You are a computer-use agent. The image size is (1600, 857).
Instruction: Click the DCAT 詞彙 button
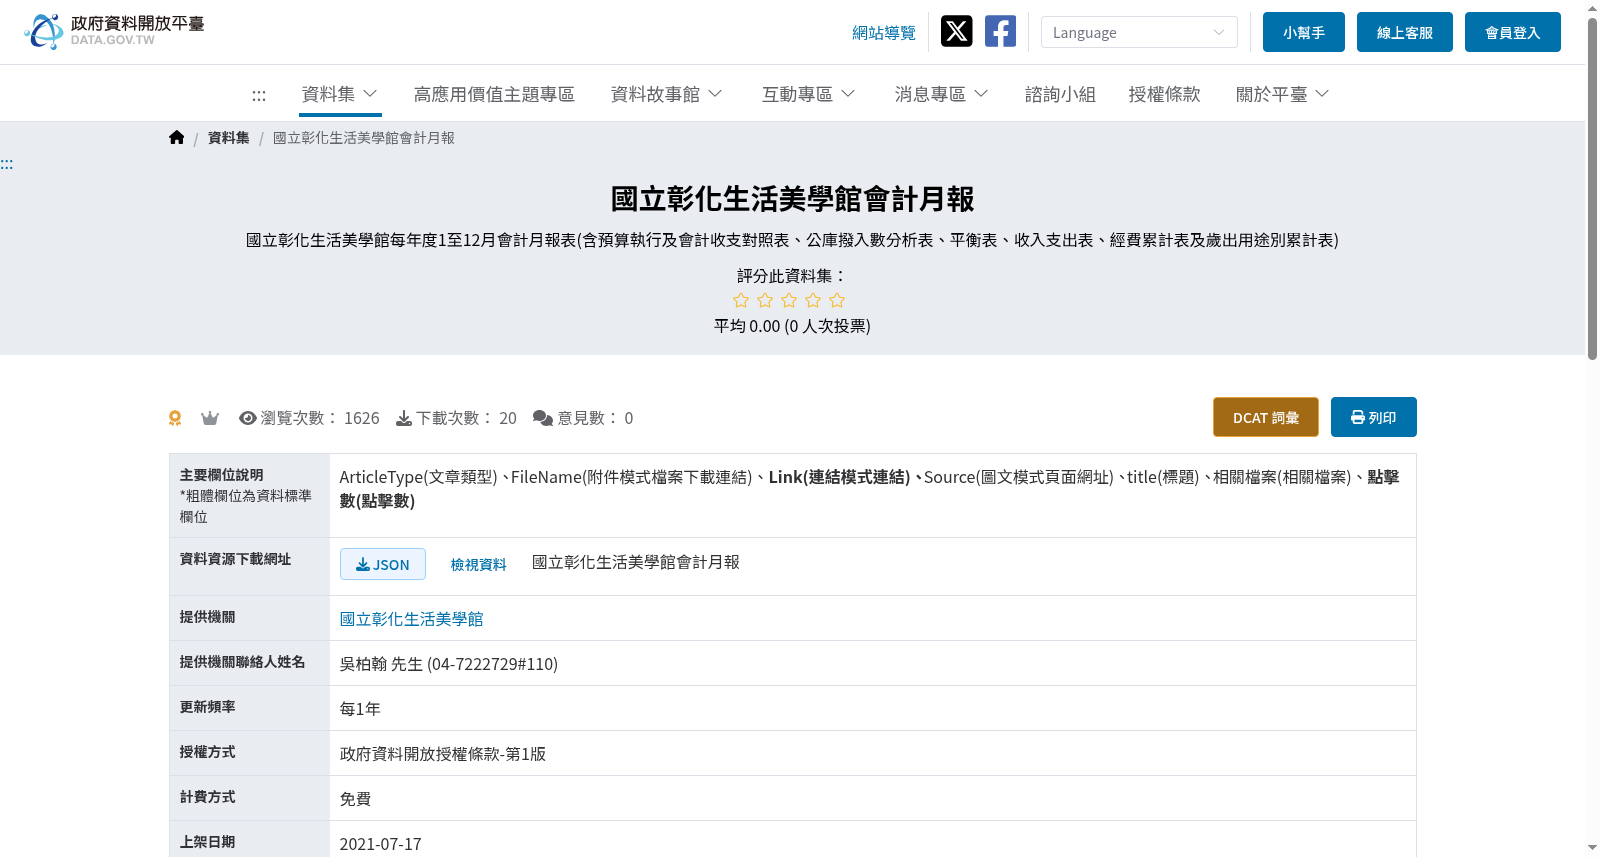pos(1266,417)
